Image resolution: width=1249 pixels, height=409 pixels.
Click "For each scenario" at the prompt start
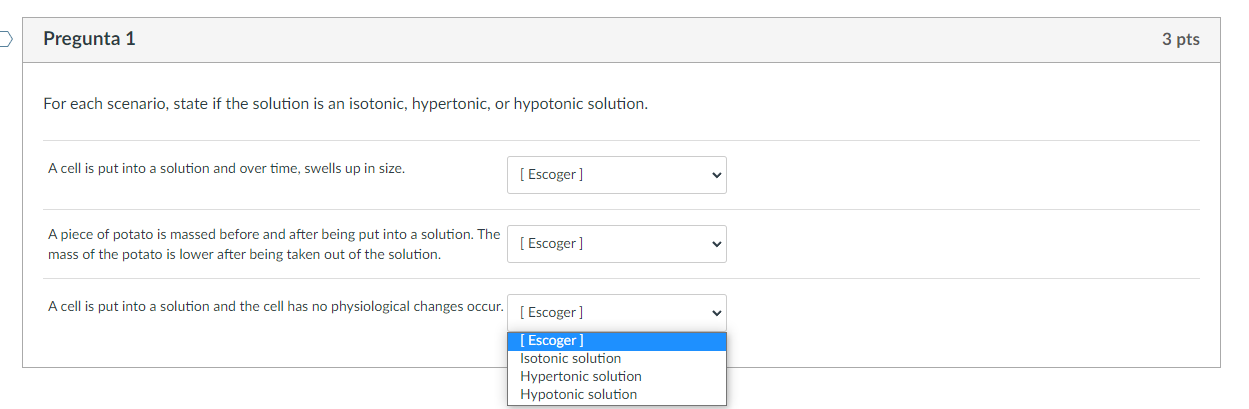click(x=105, y=105)
